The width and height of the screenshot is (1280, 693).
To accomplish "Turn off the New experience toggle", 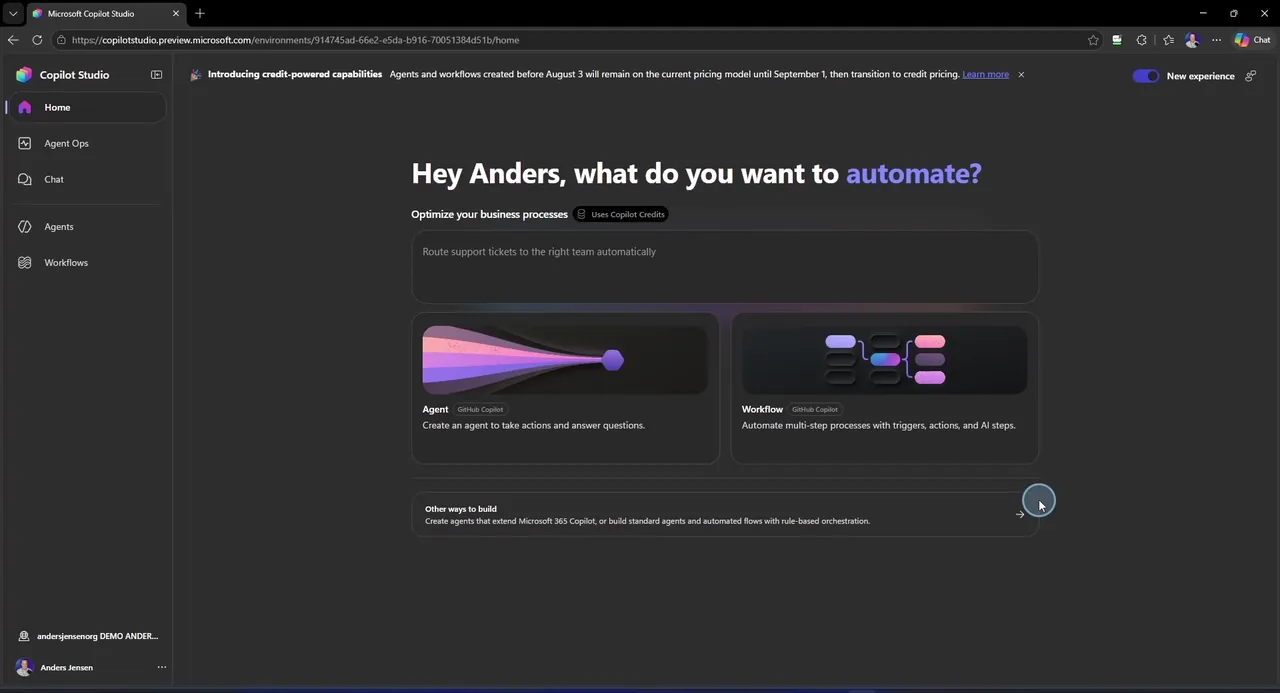I will tap(1146, 76).
